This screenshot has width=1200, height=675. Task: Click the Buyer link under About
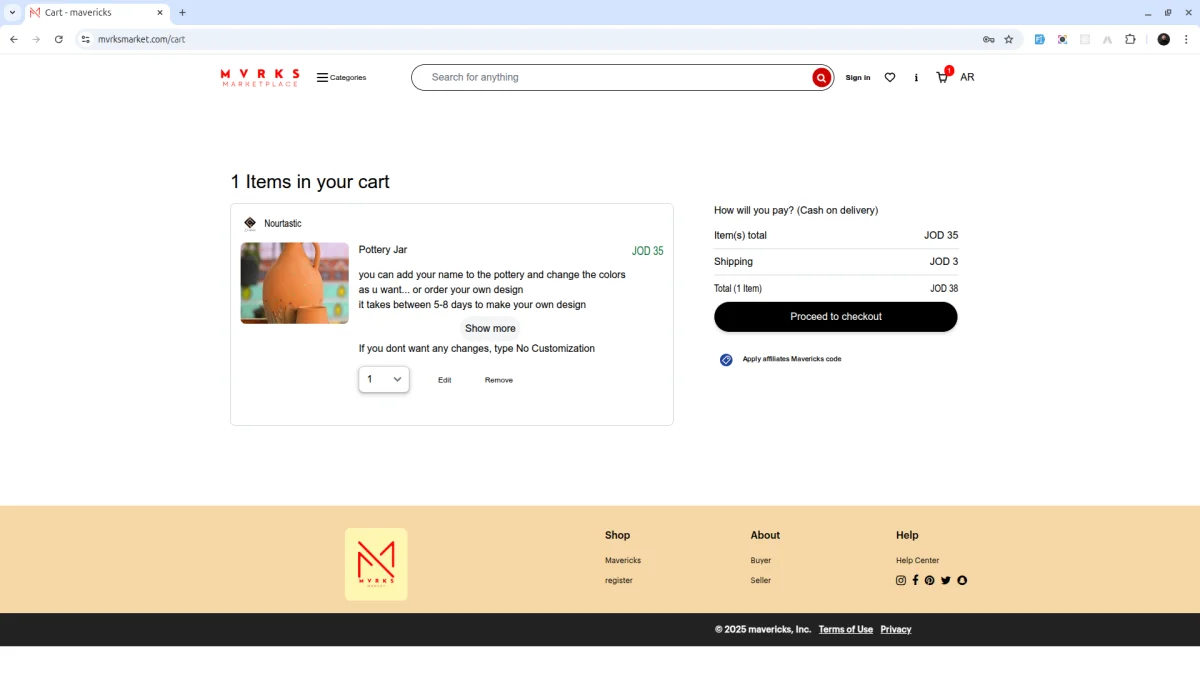pyautogui.click(x=761, y=561)
